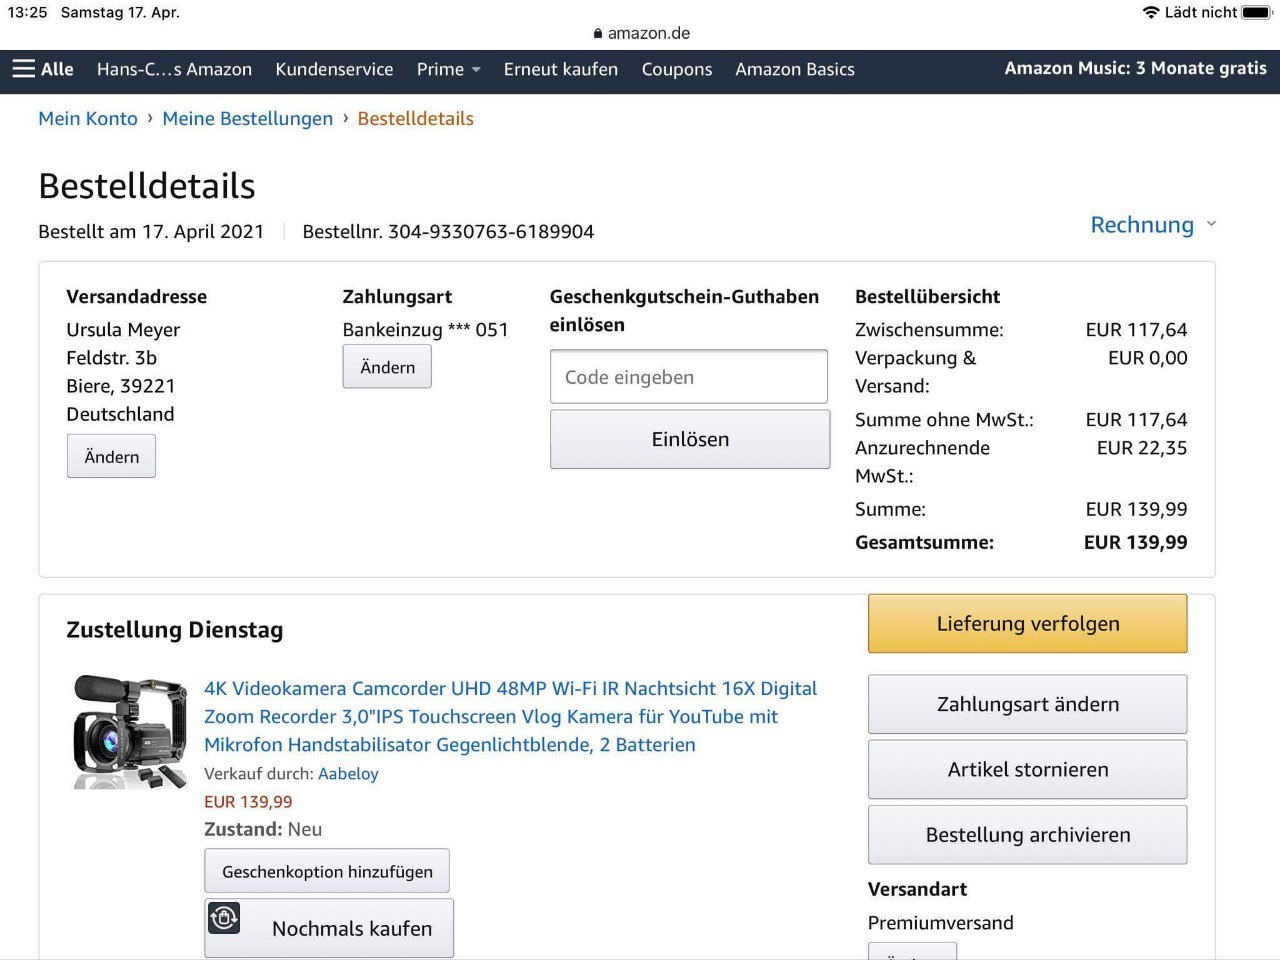Tap the lock icon beside amazon.de
The width and height of the screenshot is (1280, 960).
point(598,33)
